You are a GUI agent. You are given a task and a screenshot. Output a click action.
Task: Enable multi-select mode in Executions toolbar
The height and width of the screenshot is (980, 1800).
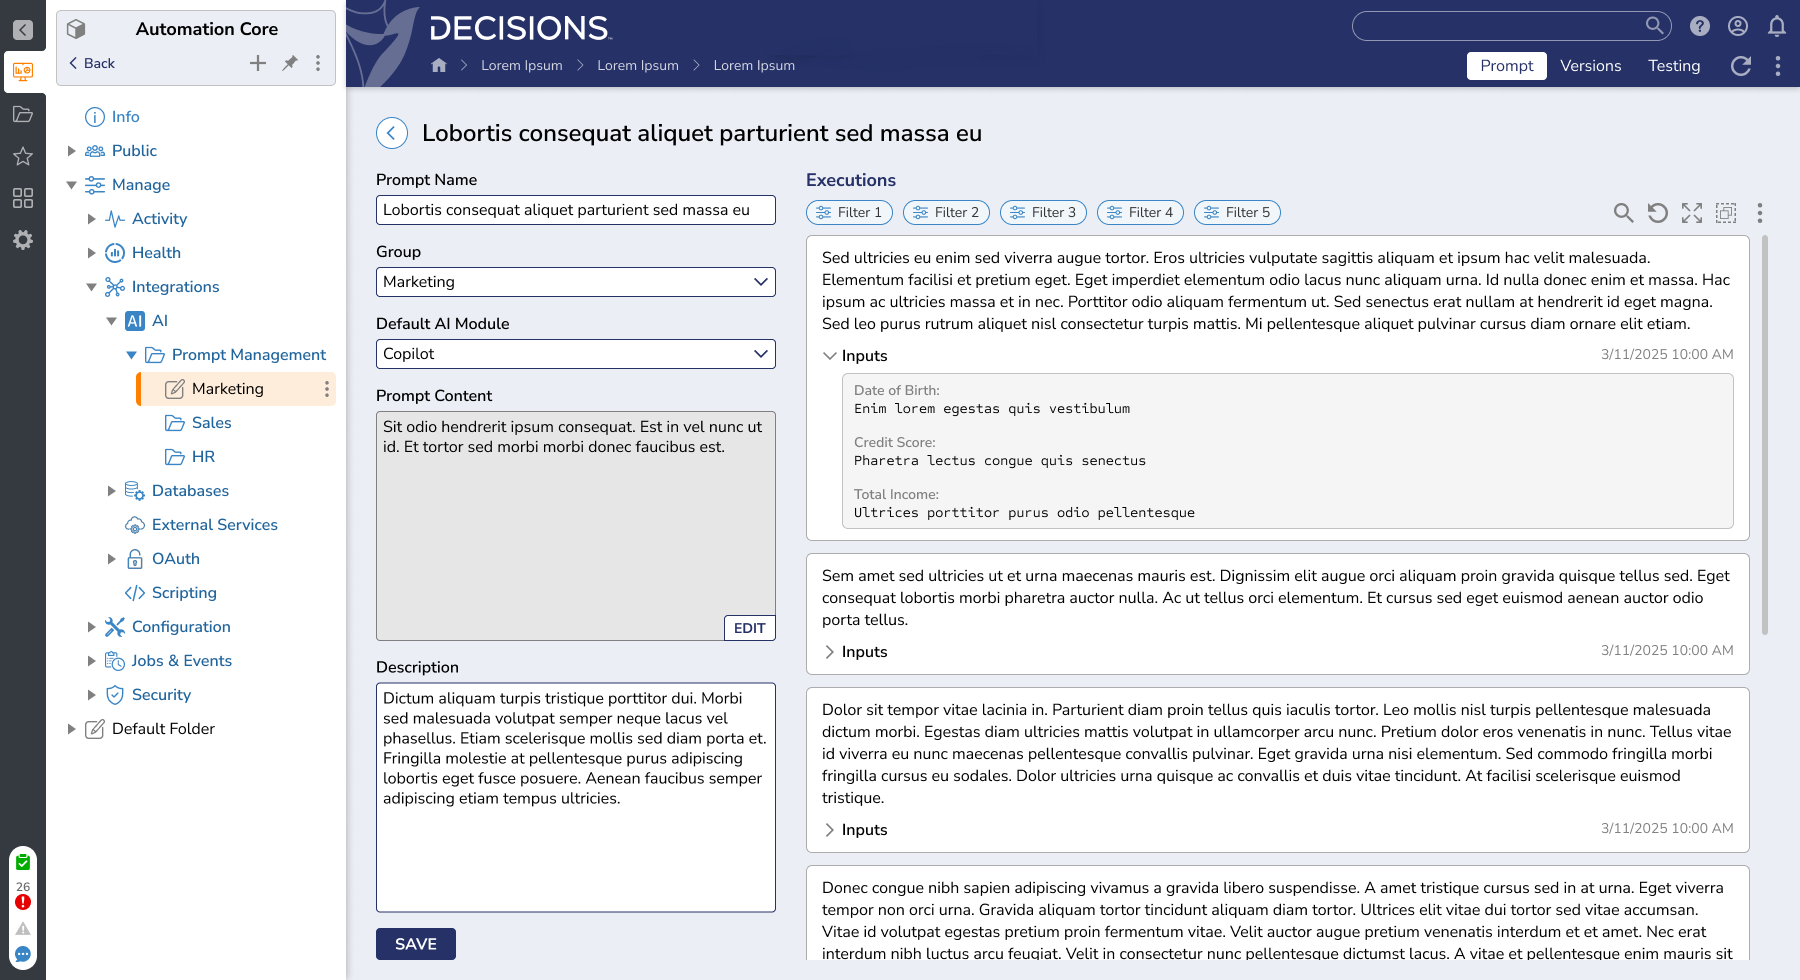pos(1726,212)
